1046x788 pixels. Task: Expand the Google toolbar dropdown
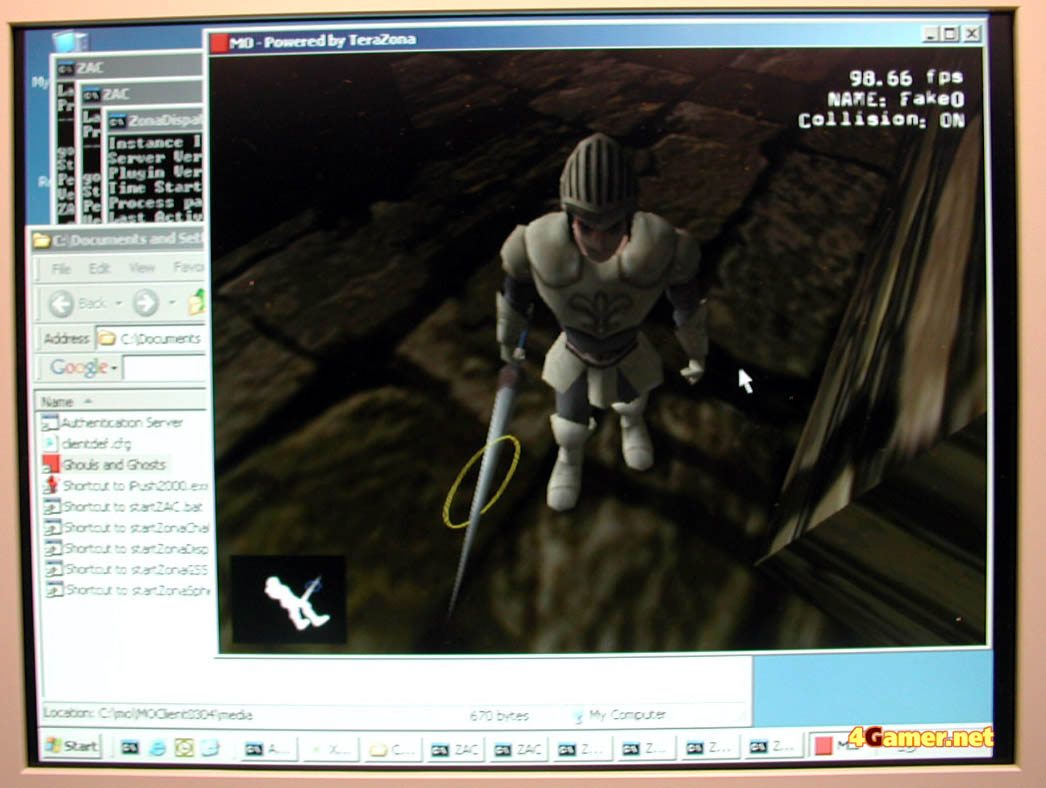114,368
